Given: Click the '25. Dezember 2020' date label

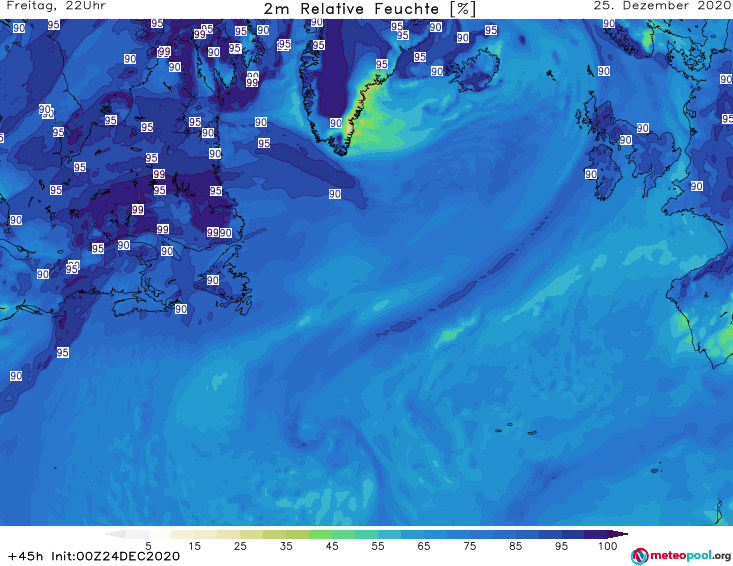Looking at the screenshot, I should (662, 6).
